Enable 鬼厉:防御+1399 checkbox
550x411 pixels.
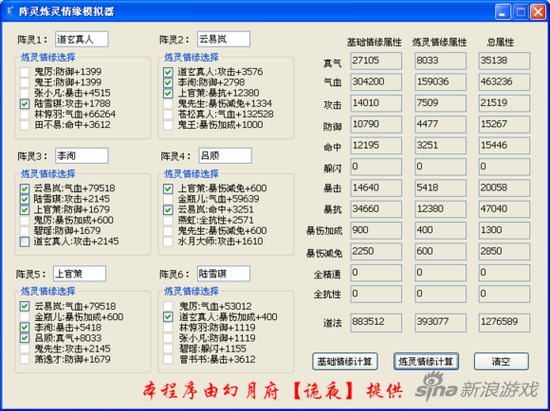25,72
